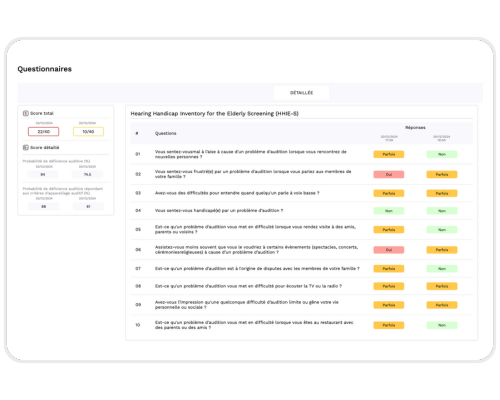This screenshot has height=400, width=500.
Task: Select first Parfois badge on question 01
Action: point(389,154)
